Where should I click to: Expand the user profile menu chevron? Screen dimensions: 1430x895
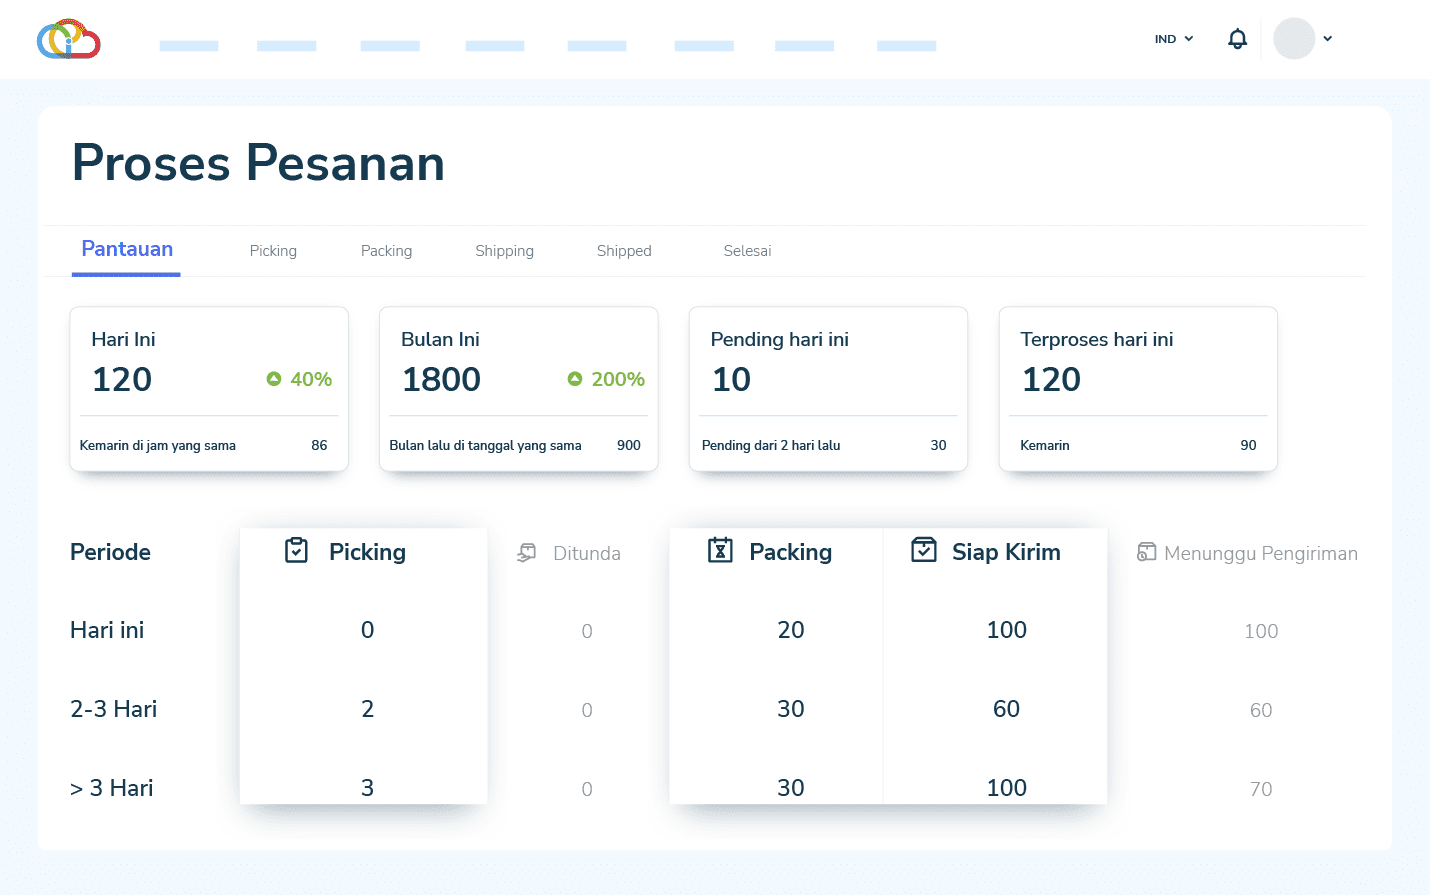(x=1327, y=39)
